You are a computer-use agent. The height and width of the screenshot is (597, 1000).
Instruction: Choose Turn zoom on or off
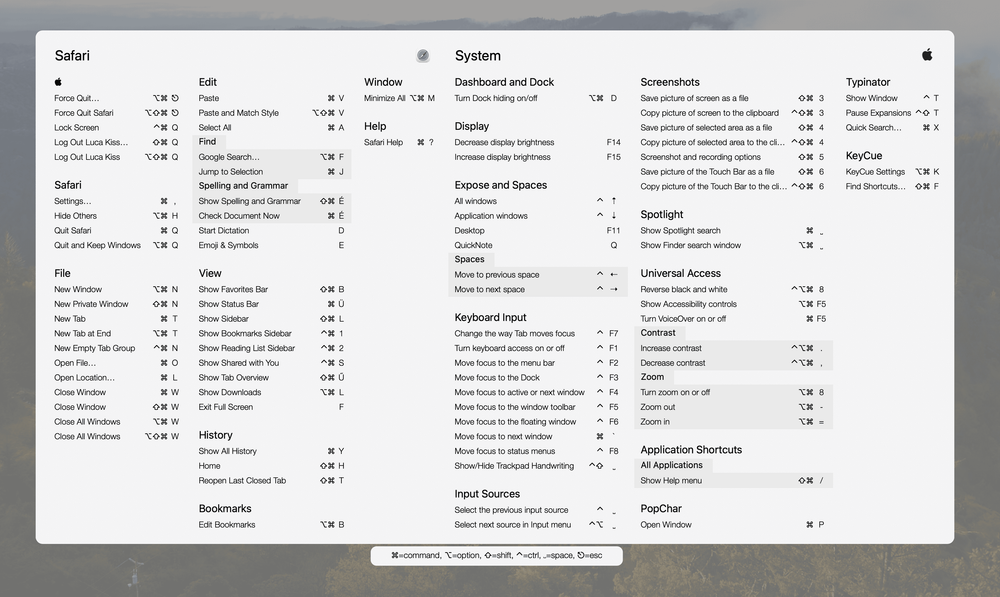click(x=733, y=392)
